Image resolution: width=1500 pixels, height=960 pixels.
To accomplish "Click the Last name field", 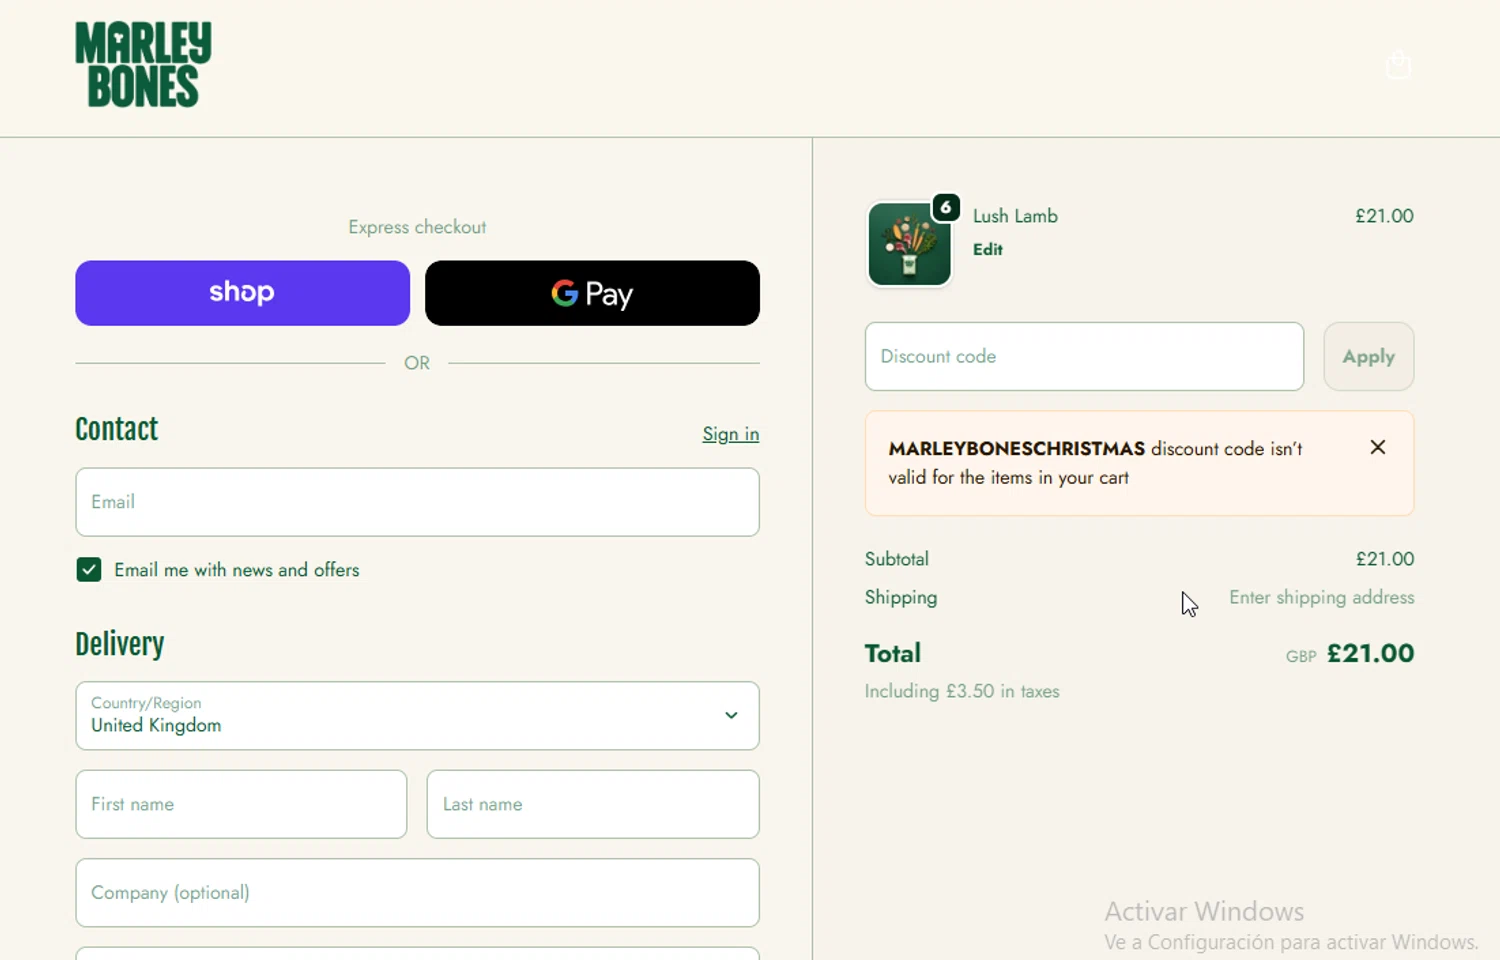I will coord(593,804).
